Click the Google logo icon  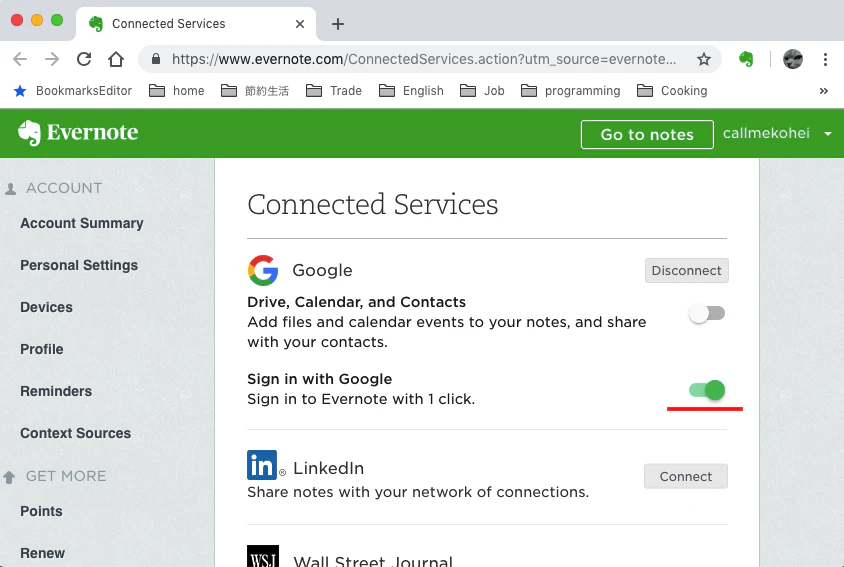[x=263, y=270]
